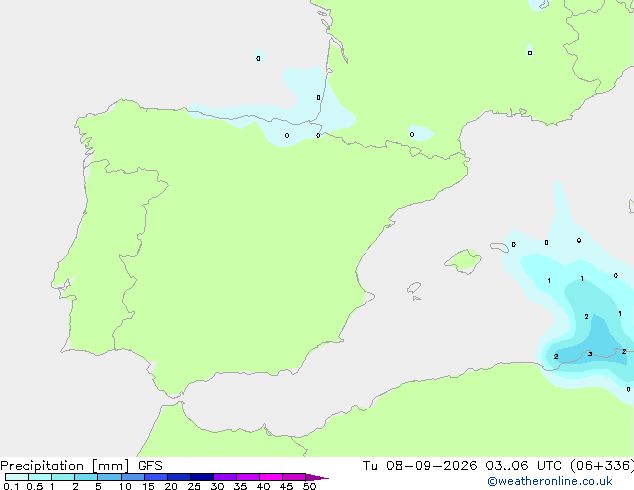The image size is (634, 490).
Task: Select Menorca island outline
Action: tap(500, 247)
